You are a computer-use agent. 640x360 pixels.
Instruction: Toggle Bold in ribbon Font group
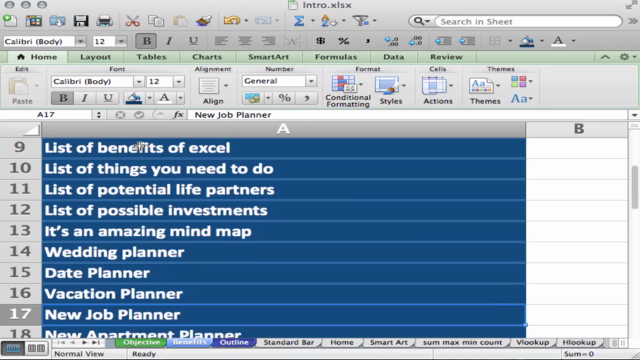click(63, 98)
